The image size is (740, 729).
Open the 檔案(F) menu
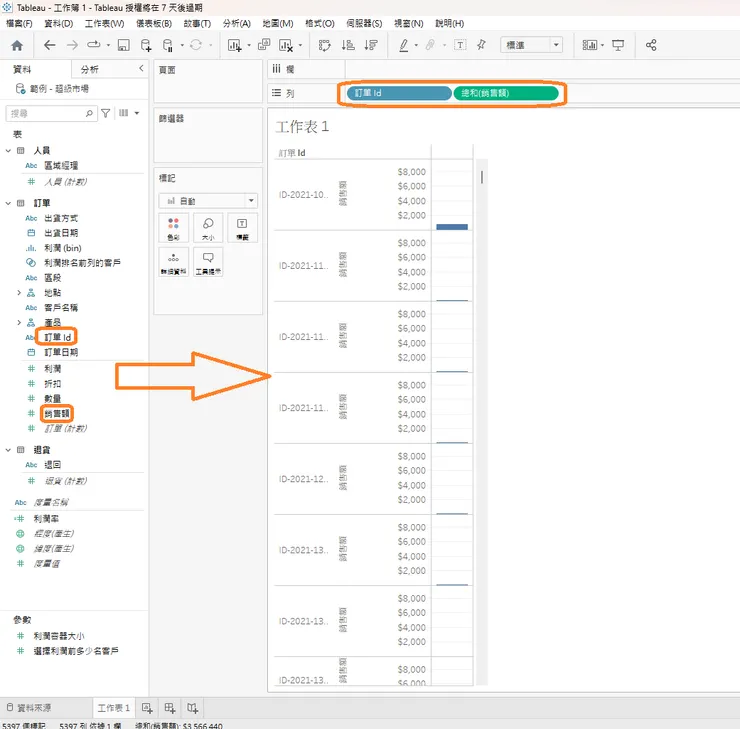19,23
